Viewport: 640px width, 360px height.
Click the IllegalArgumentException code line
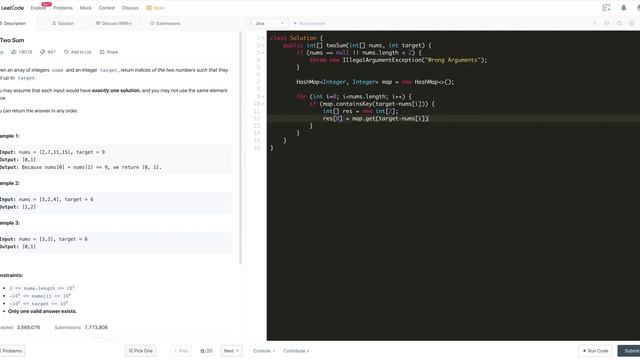(398, 60)
